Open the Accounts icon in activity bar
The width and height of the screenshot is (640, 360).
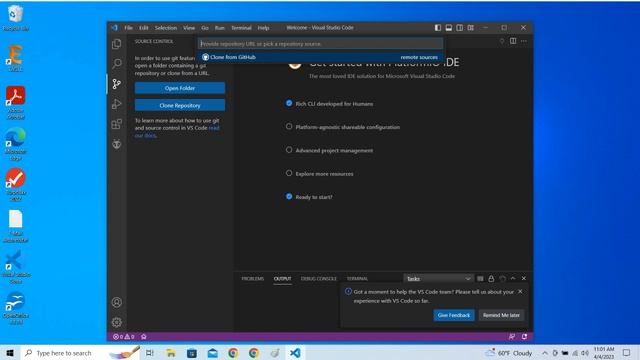coord(117,302)
